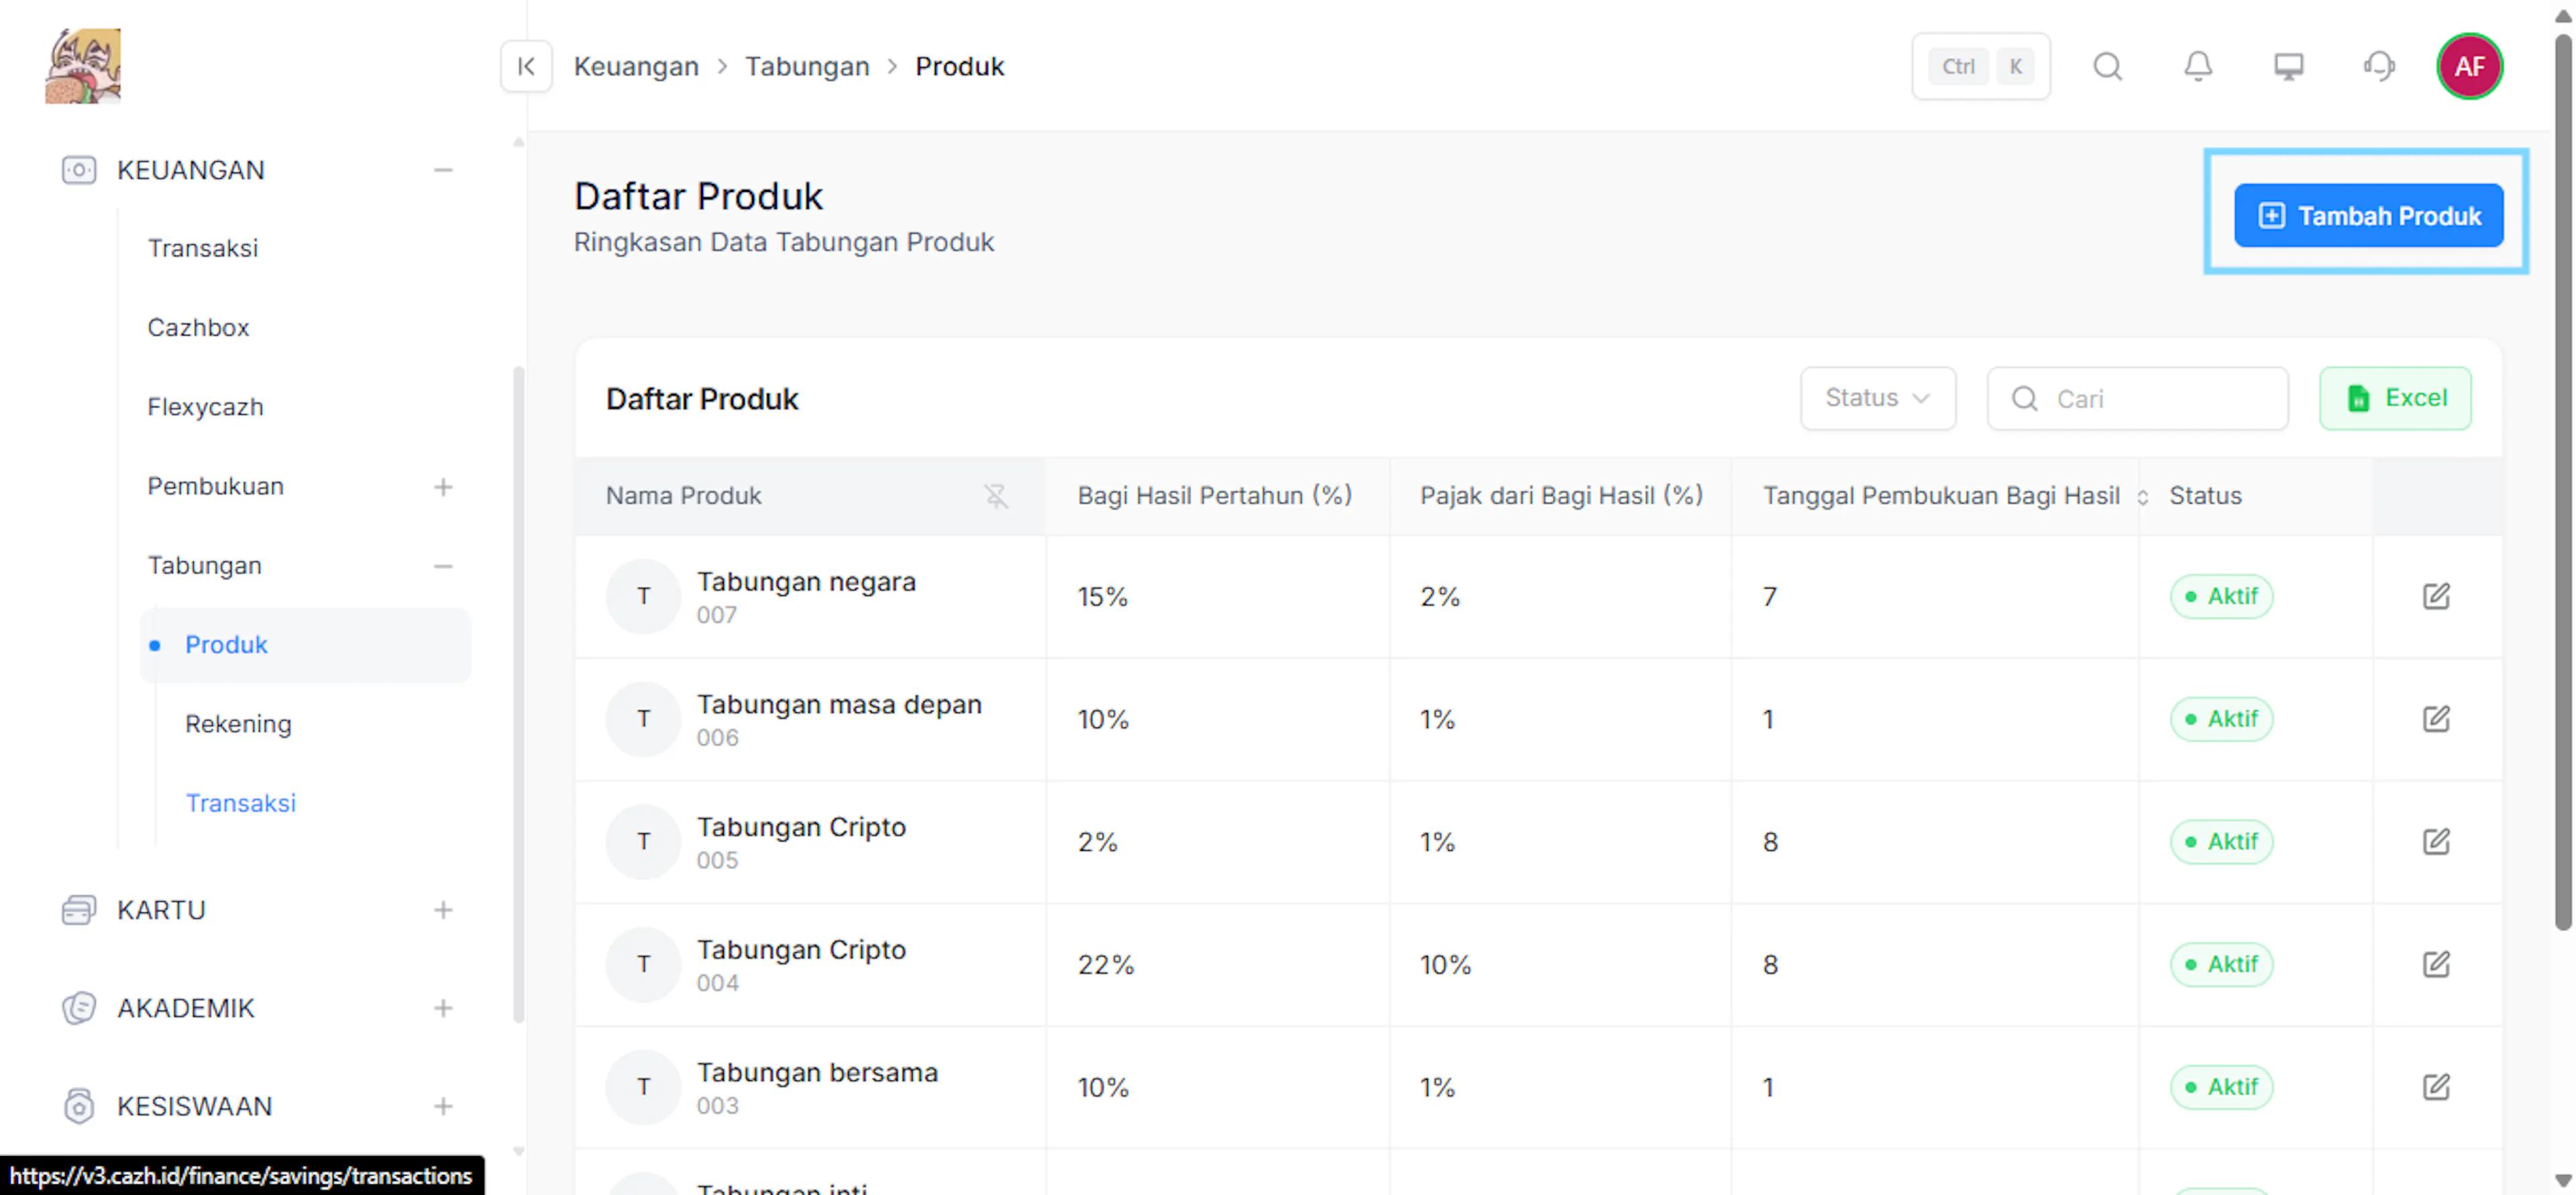Click the Pajak dari Bagi Hasil (%) header

click(x=1561, y=496)
